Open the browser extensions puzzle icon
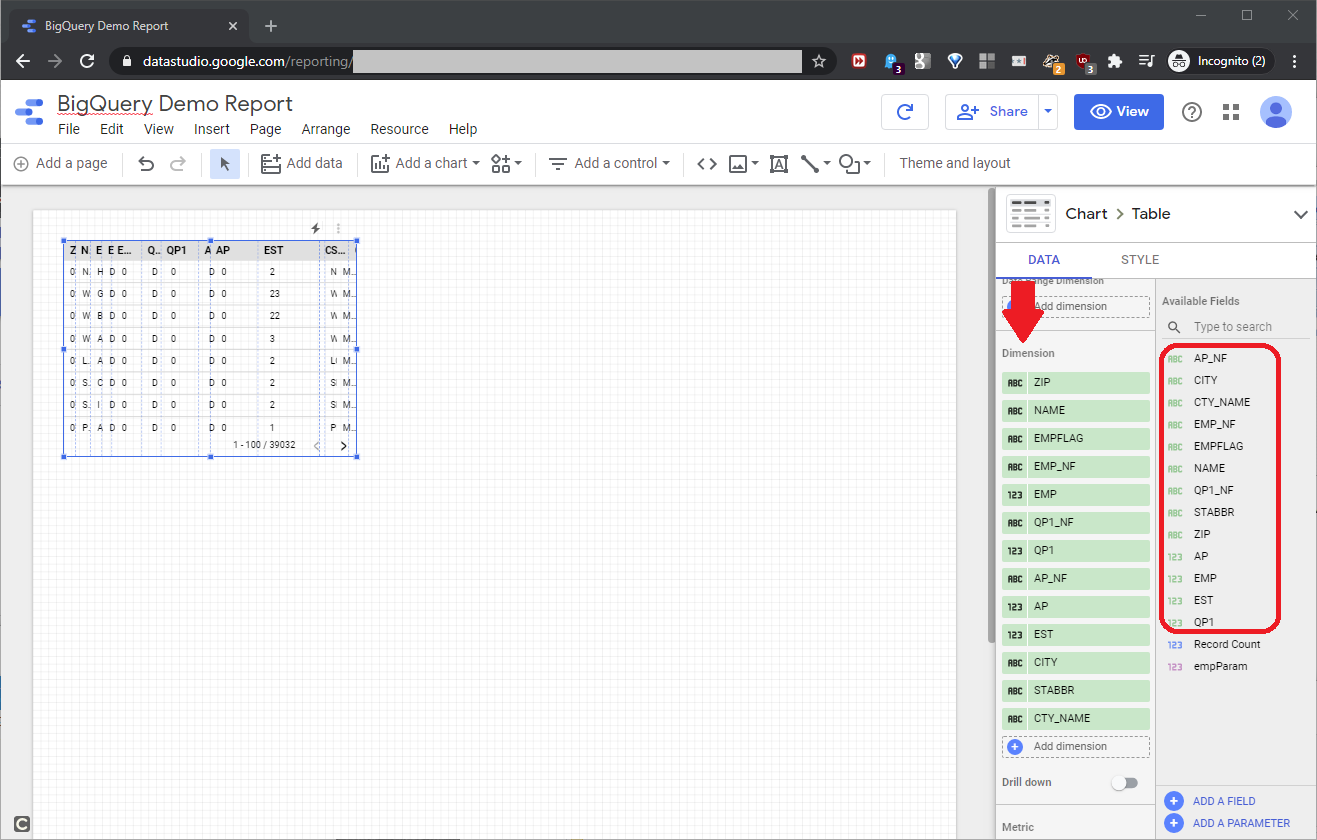The height and width of the screenshot is (840, 1317). (x=1116, y=61)
